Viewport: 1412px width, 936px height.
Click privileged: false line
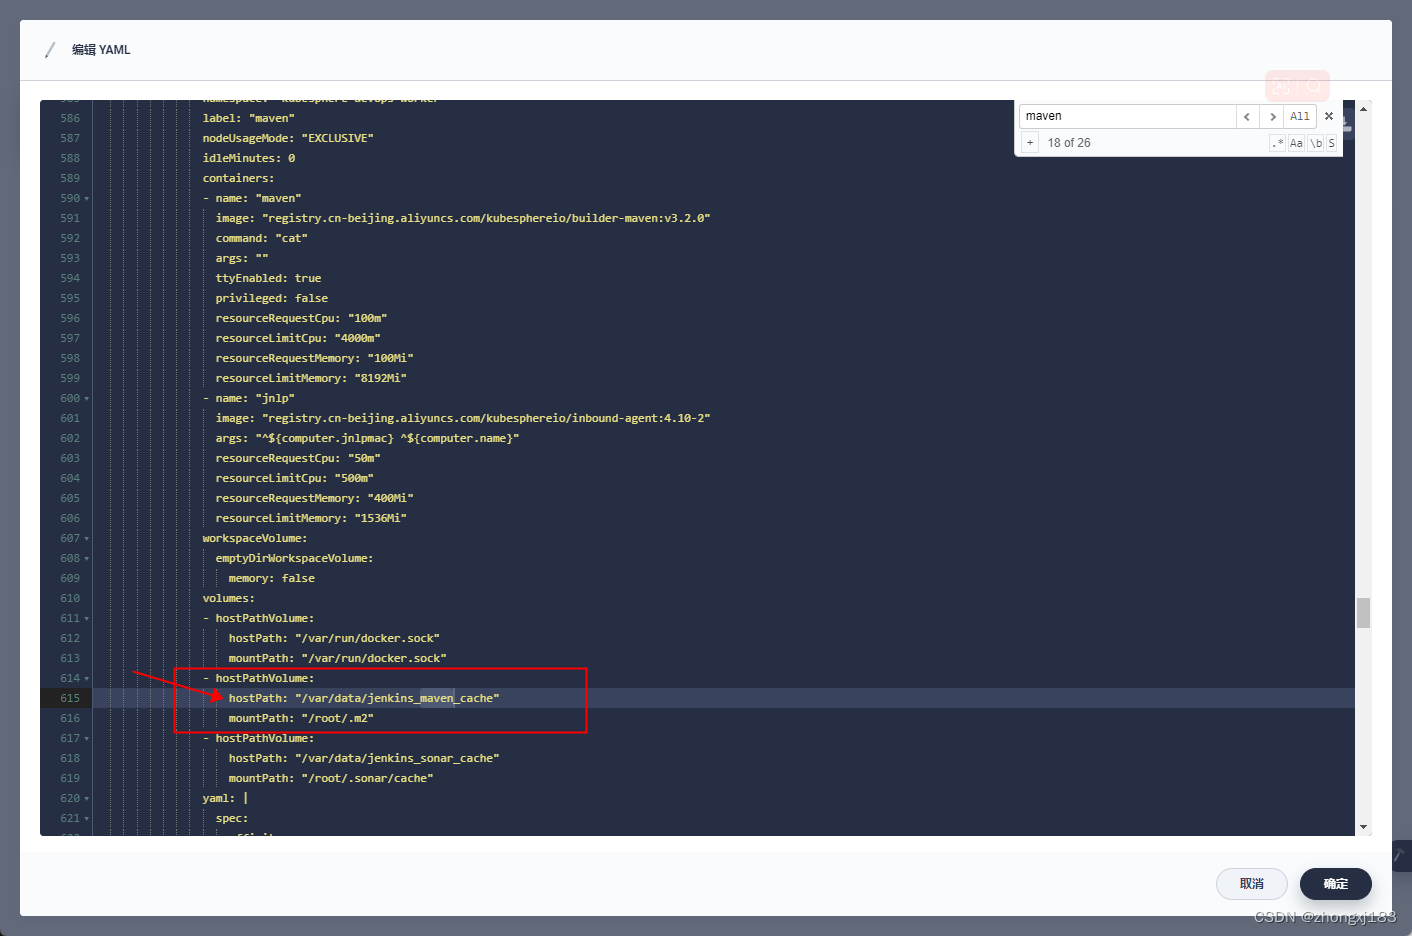pos(272,298)
